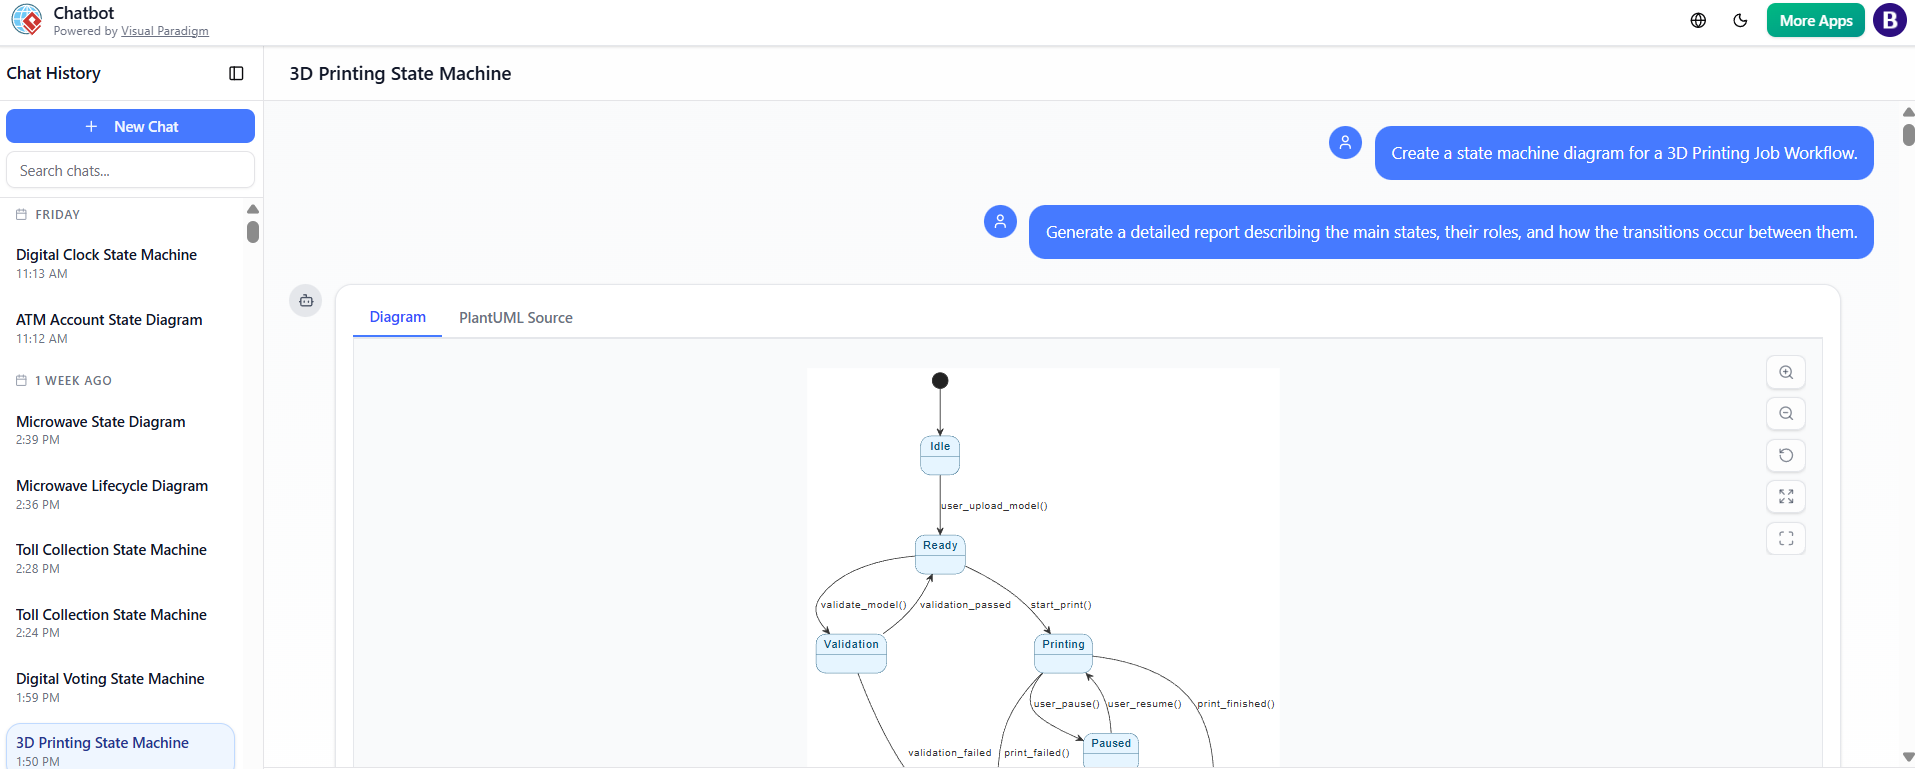Open the diagram in fullscreen mode
Viewport: 1915px width, 769px height.
click(1785, 539)
